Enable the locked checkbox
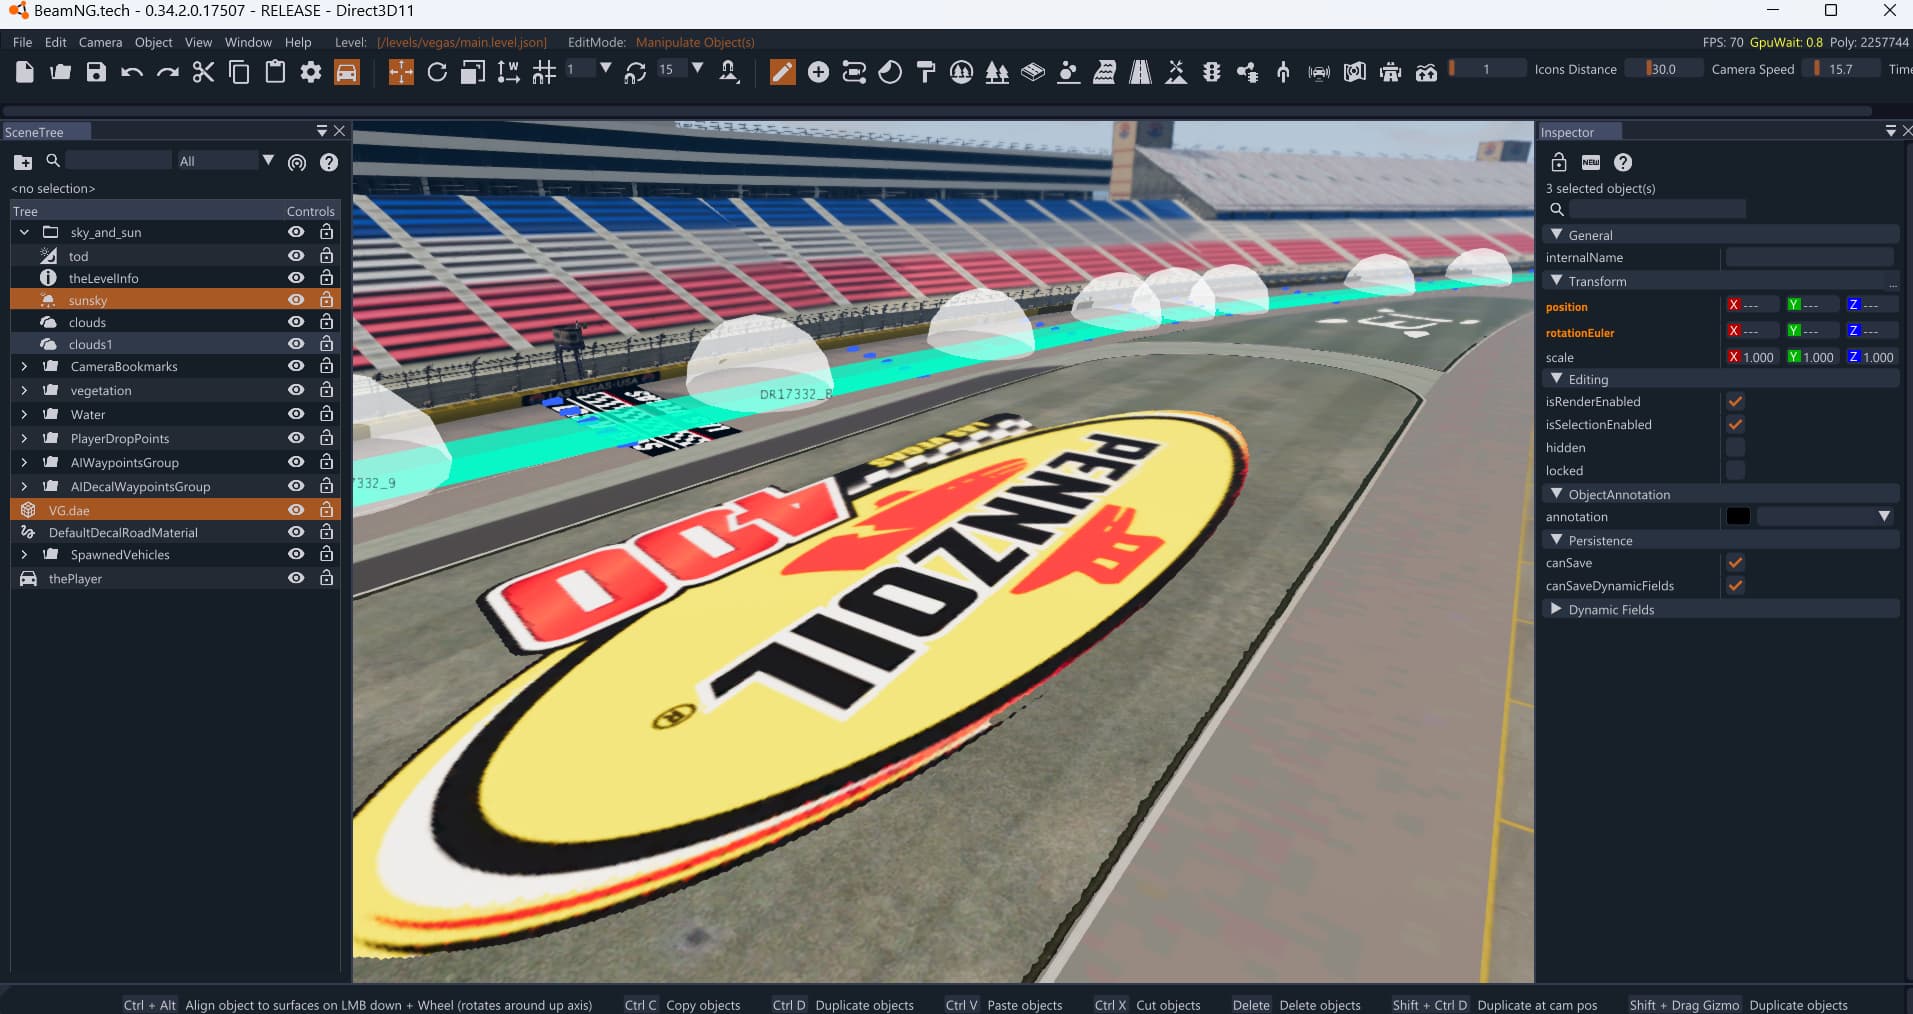This screenshot has height=1014, width=1913. (x=1736, y=471)
